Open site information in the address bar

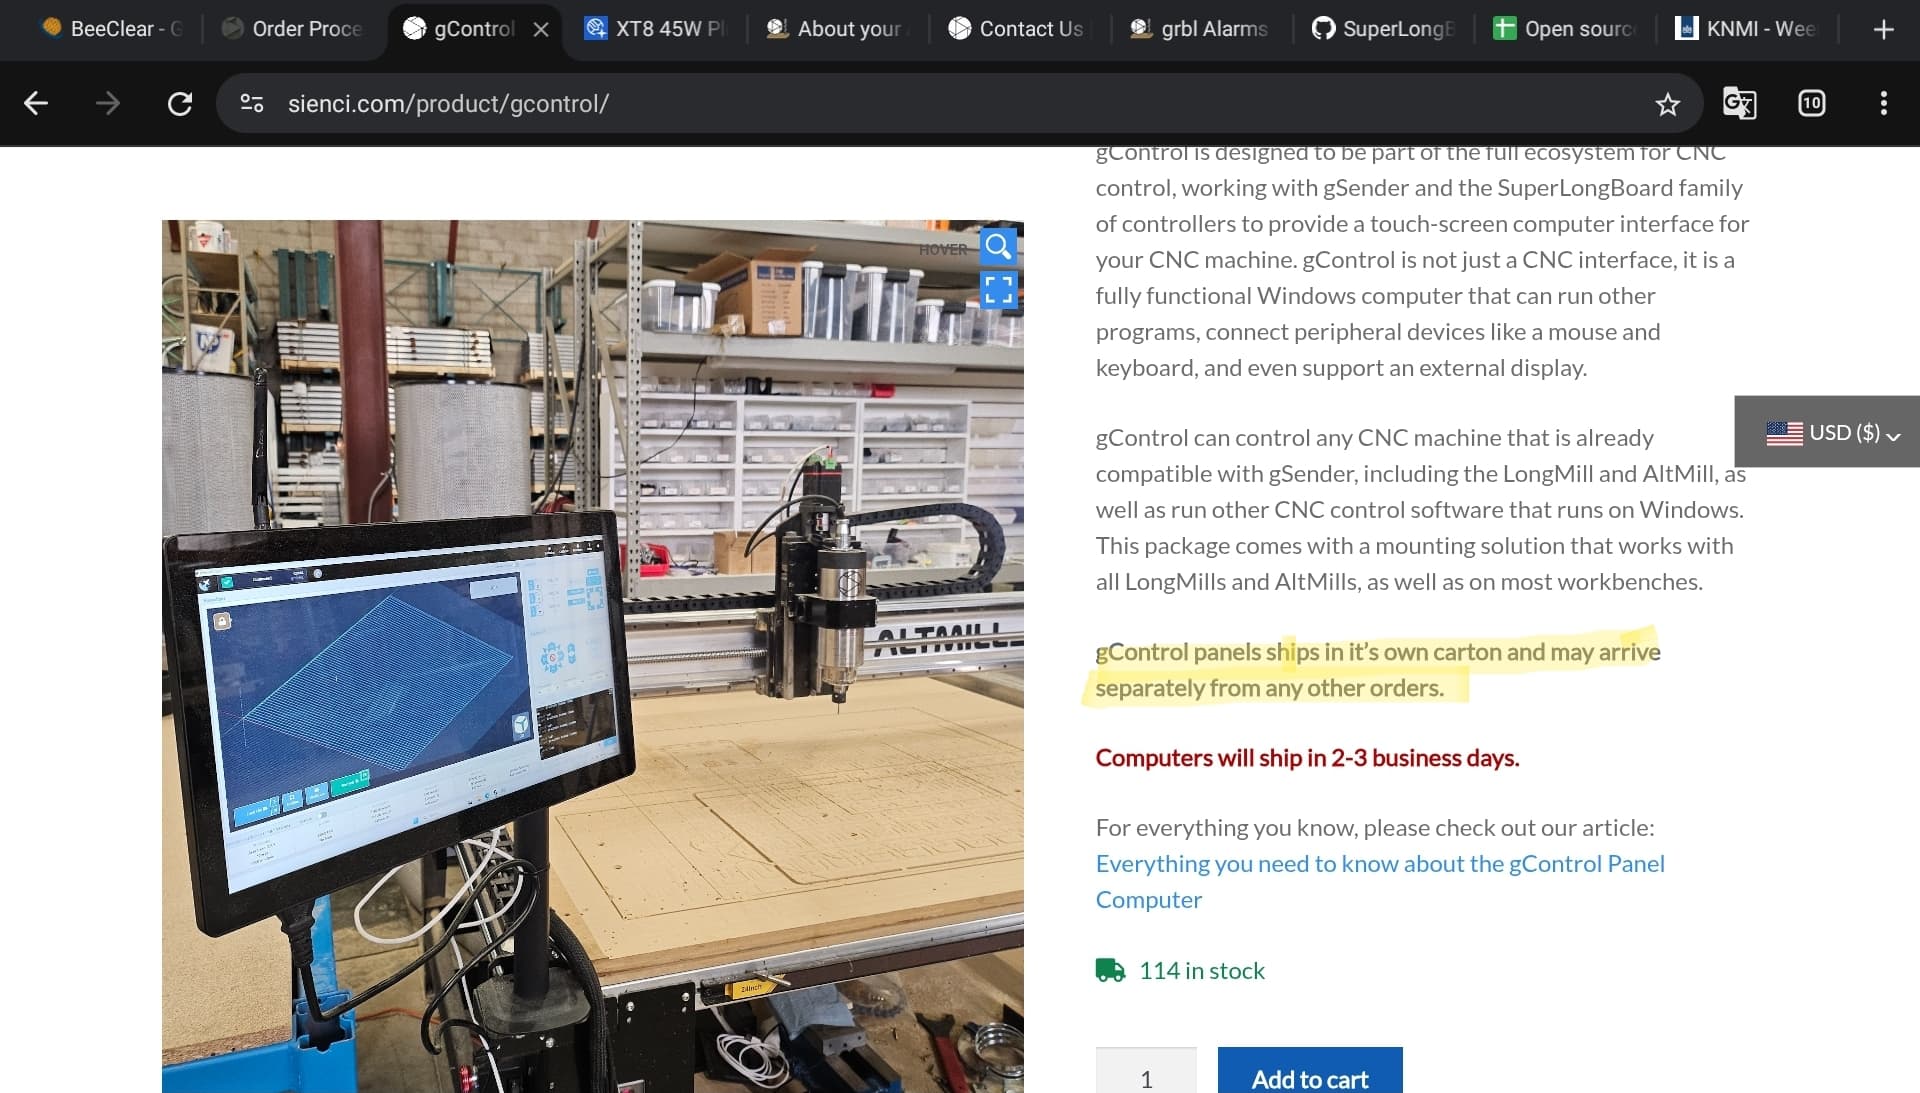[x=252, y=103]
